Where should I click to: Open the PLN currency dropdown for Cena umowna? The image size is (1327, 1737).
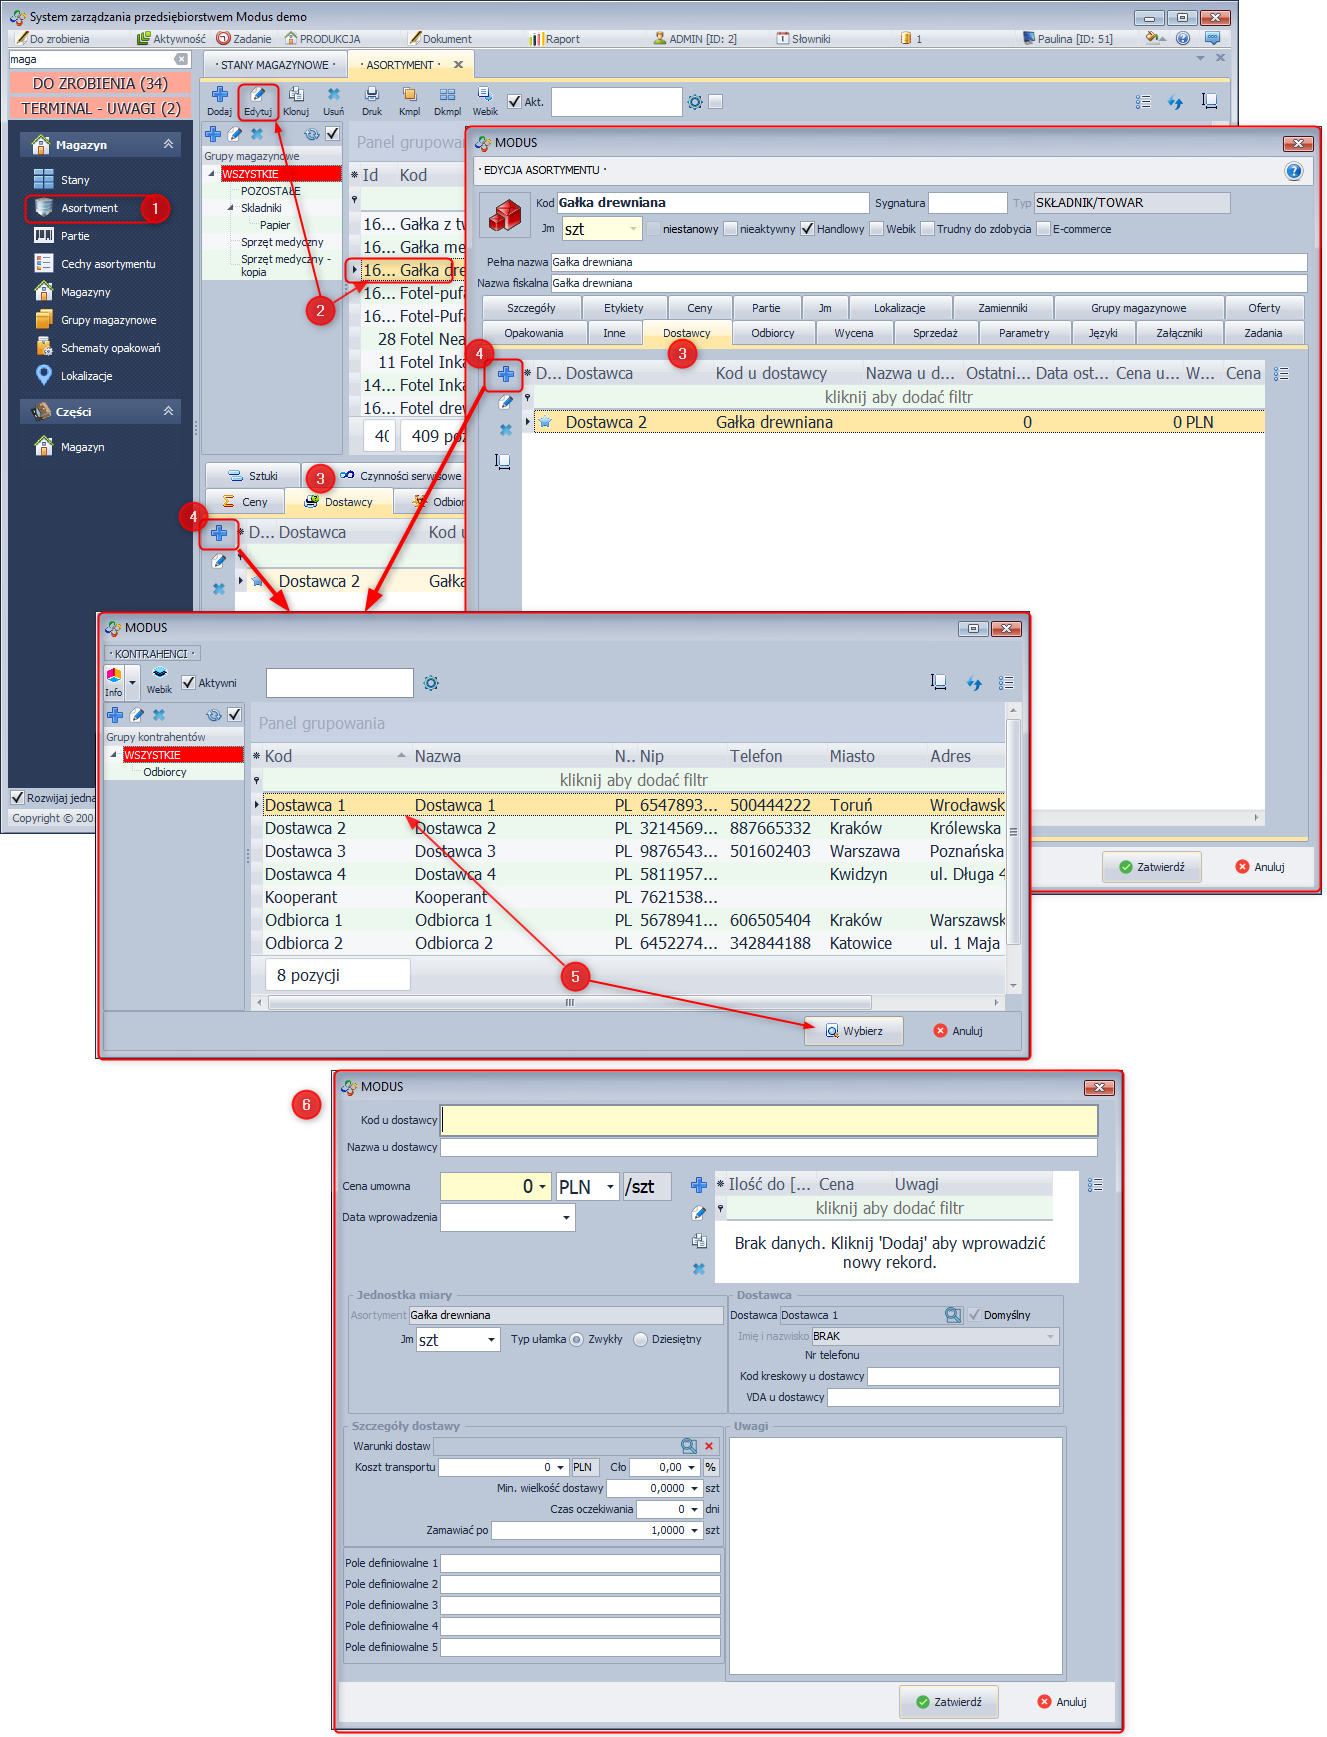coord(610,1187)
